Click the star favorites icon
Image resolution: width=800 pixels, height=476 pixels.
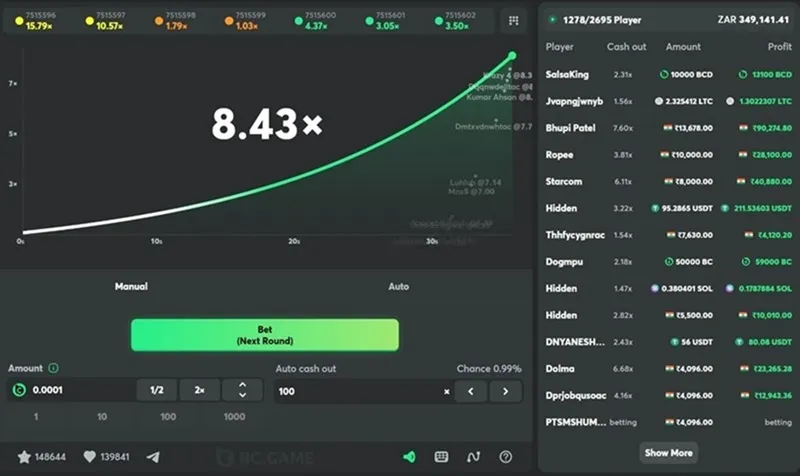(x=25, y=457)
